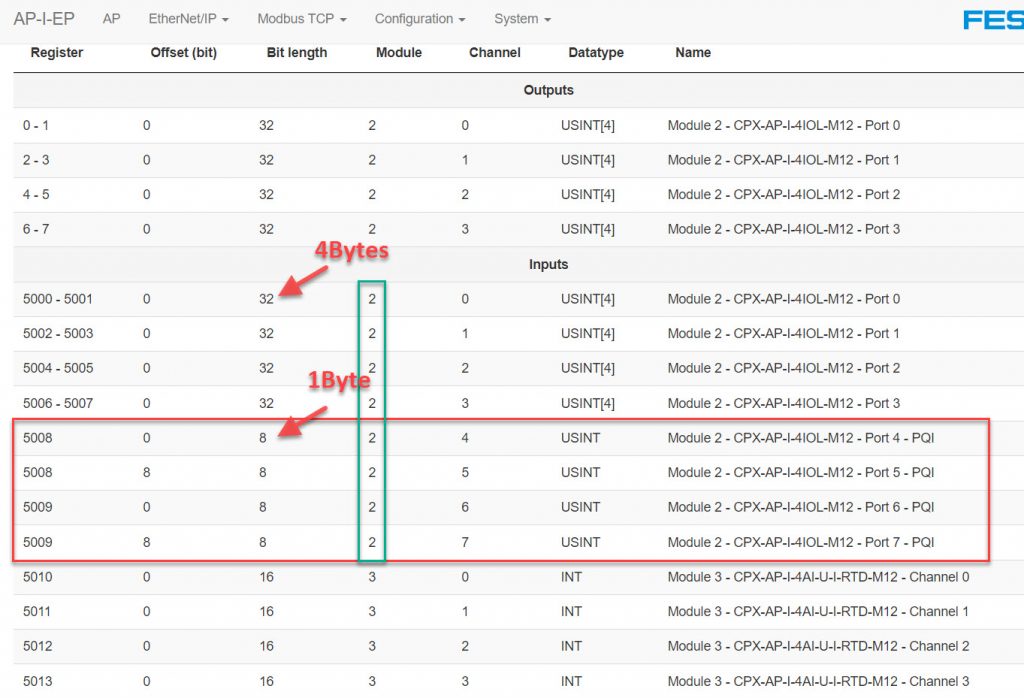The image size is (1024, 698).
Task: Select register cell 5006 - 5007
Action: tap(58, 404)
